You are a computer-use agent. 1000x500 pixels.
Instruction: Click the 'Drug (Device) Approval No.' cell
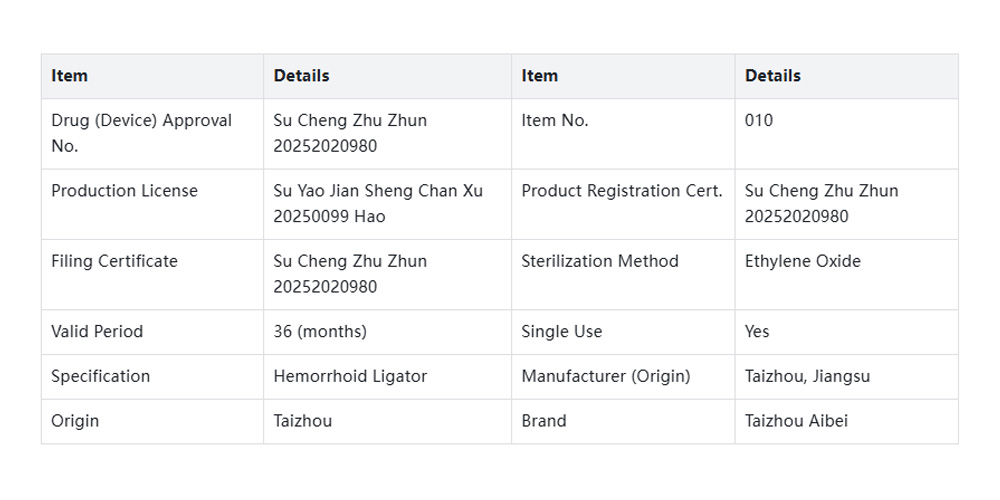click(141, 133)
